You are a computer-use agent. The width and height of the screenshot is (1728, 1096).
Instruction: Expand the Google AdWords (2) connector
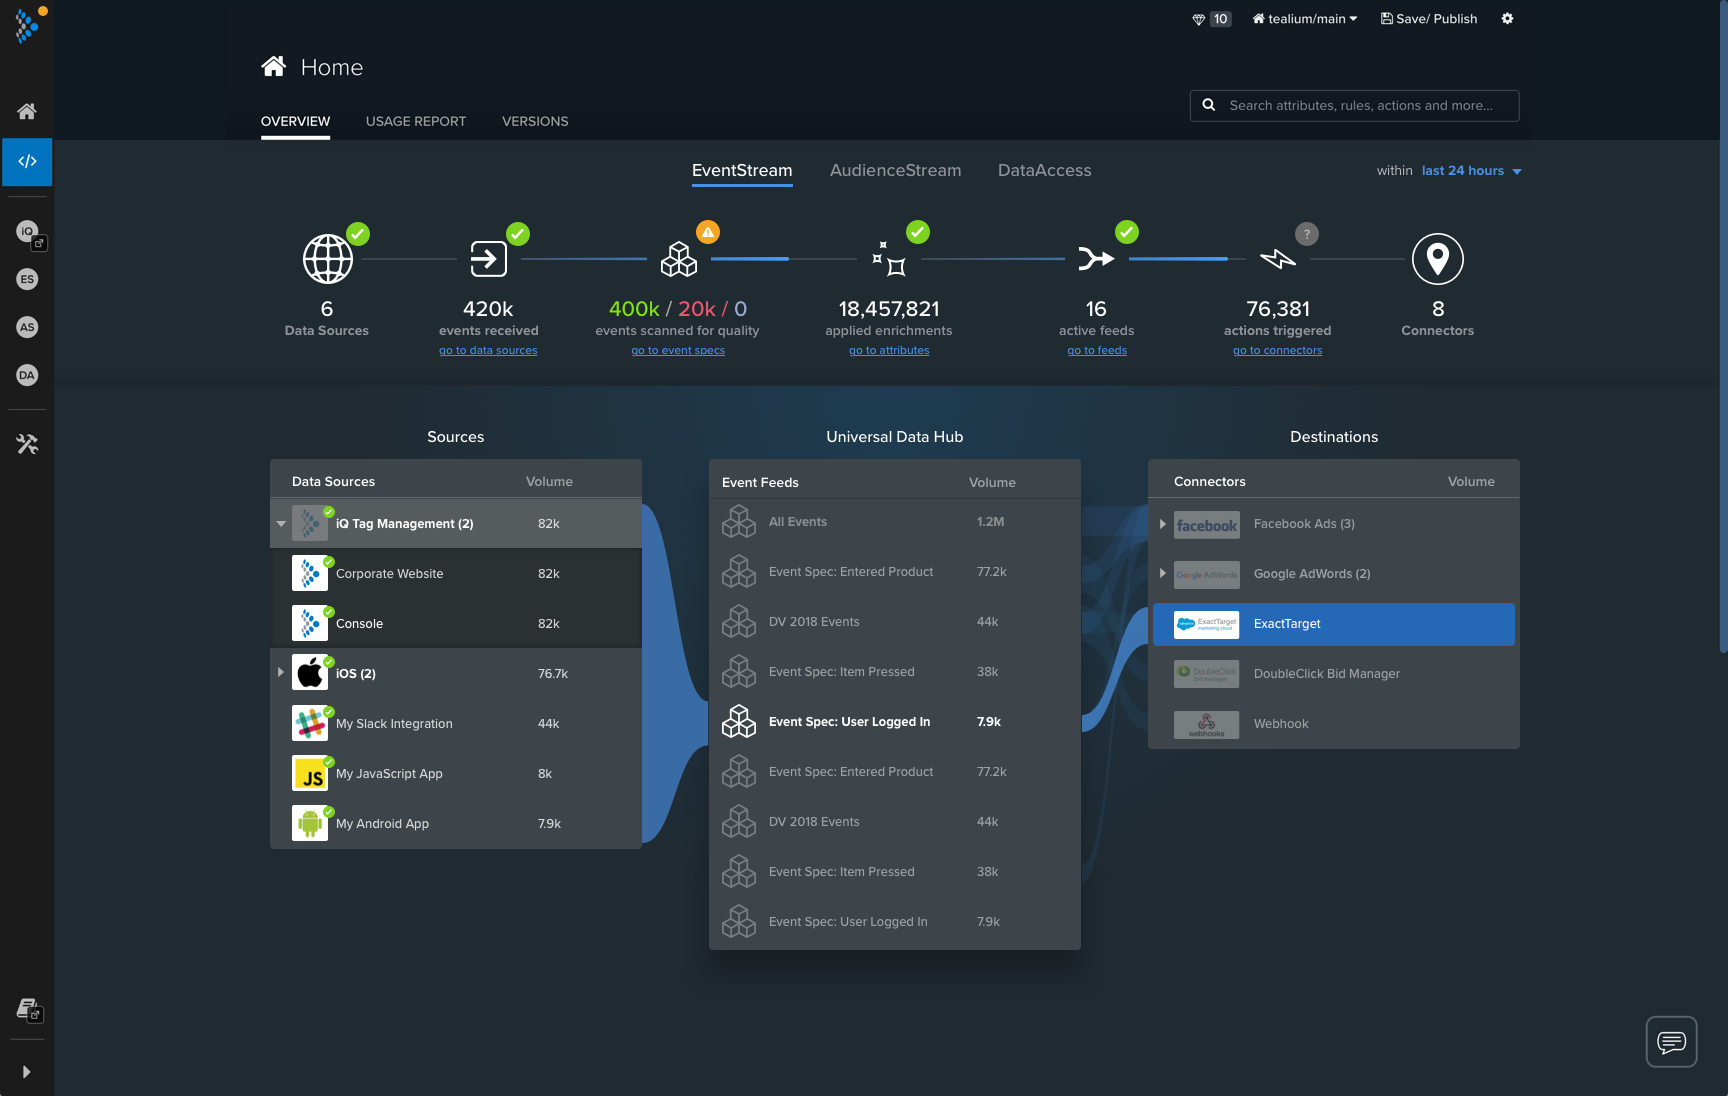[1163, 573]
